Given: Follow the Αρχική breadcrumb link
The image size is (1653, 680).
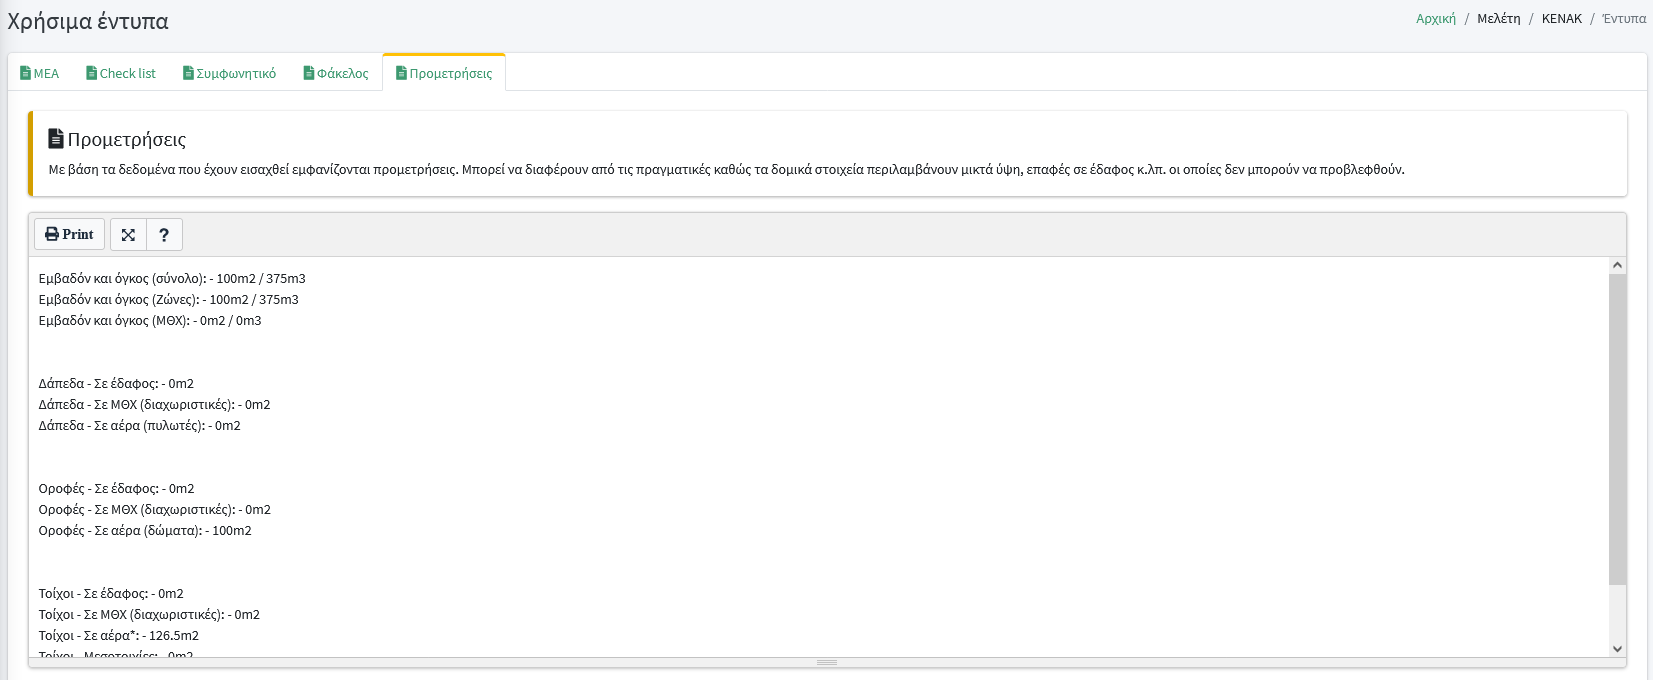Looking at the screenshot, I should 1435,19.
